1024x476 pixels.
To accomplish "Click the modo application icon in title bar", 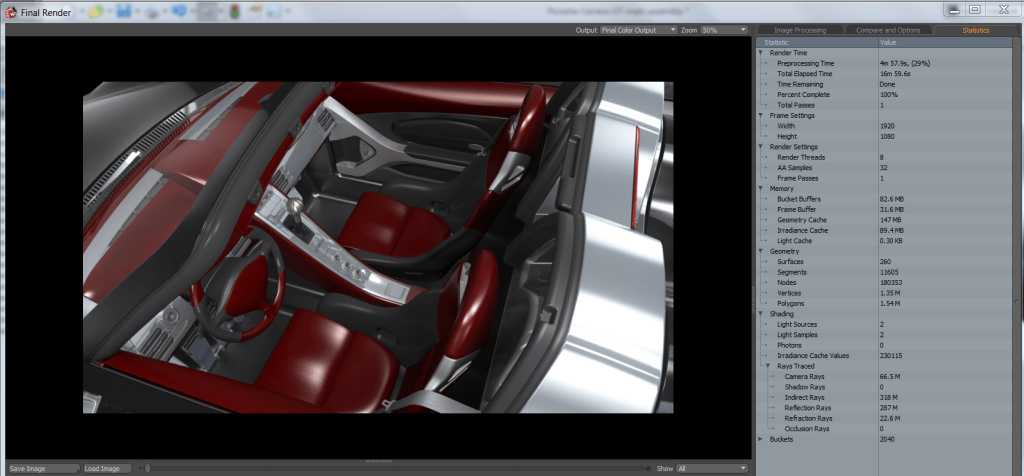I will 11,10.
